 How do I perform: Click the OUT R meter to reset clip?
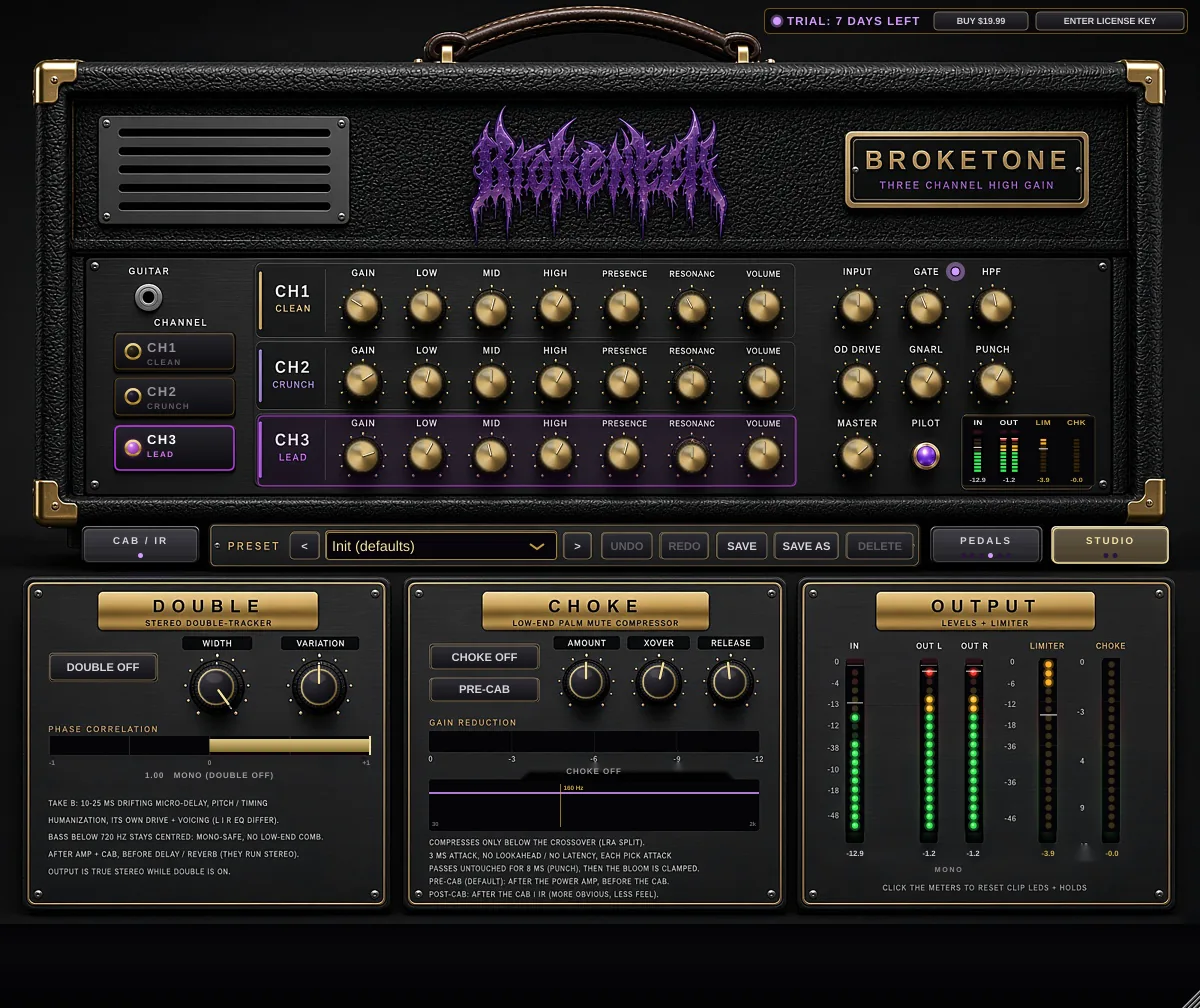pos(972,750)
